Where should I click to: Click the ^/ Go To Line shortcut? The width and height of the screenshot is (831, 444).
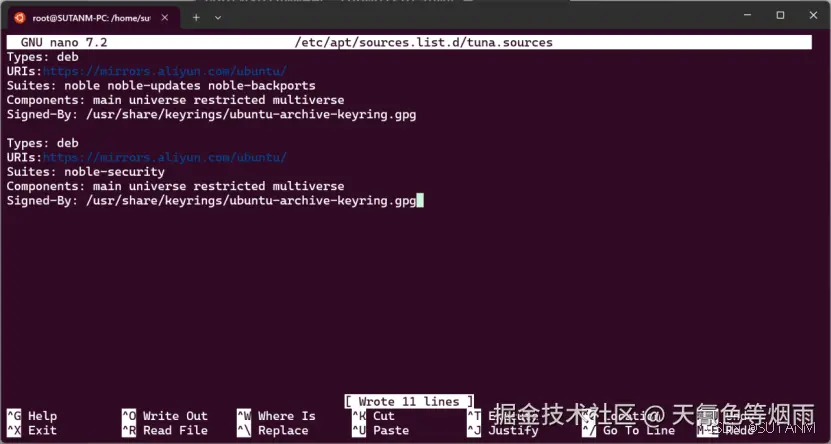pos(629,430)
